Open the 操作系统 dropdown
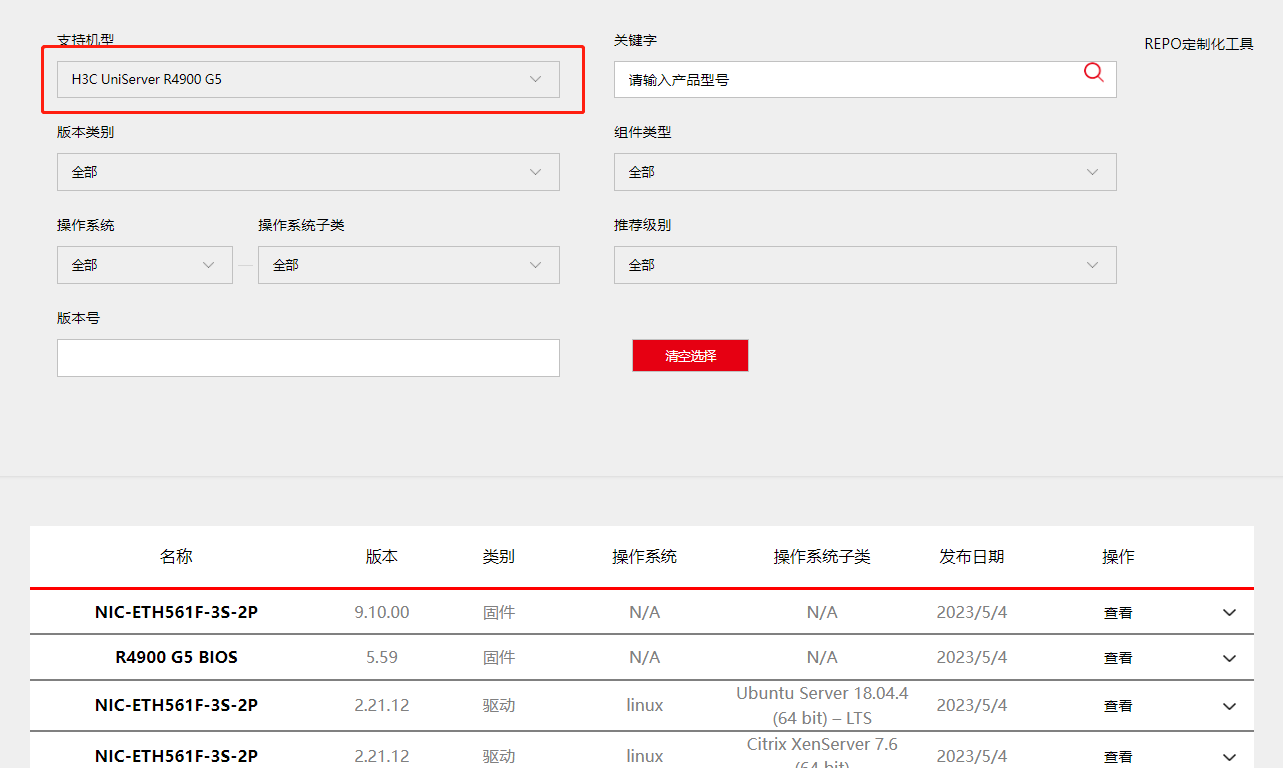 click(145, 265)
